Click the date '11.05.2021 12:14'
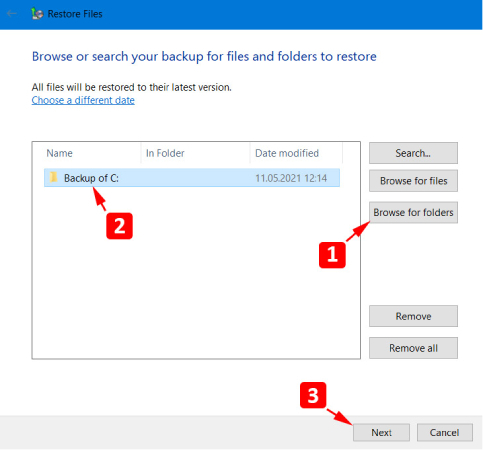 tap(291, 178)
